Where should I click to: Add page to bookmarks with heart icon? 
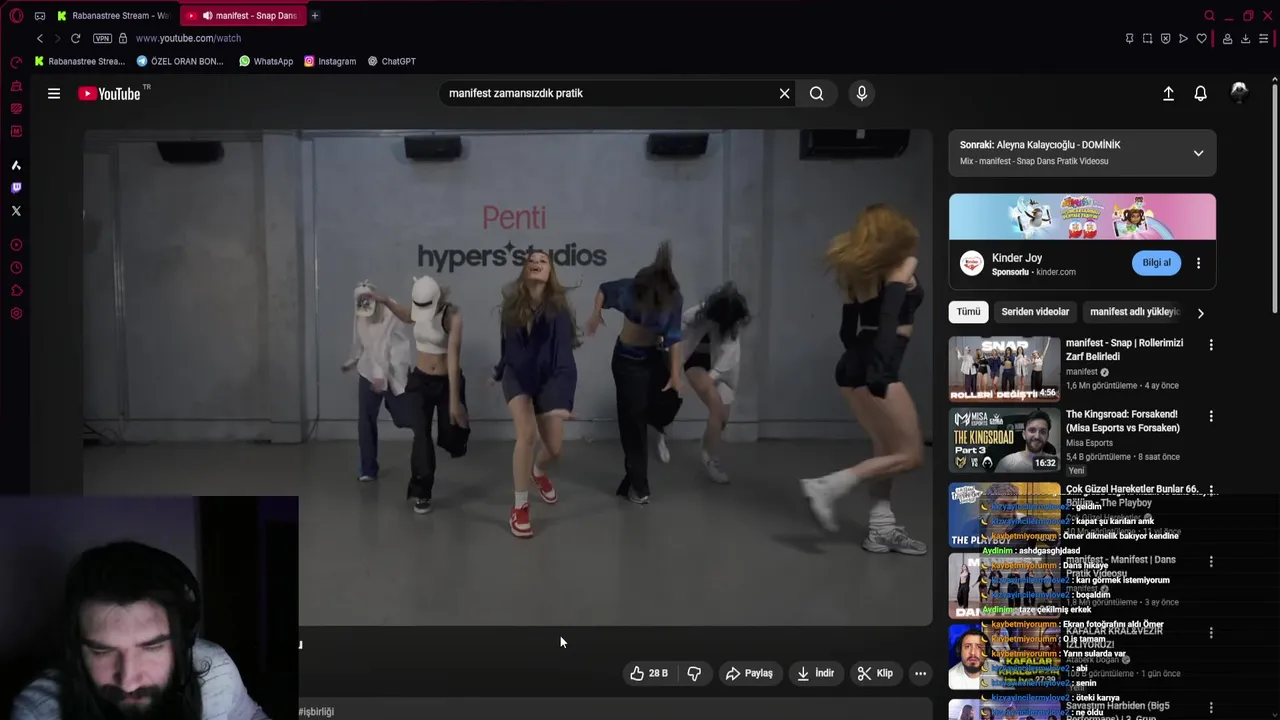pos(1202,38)
